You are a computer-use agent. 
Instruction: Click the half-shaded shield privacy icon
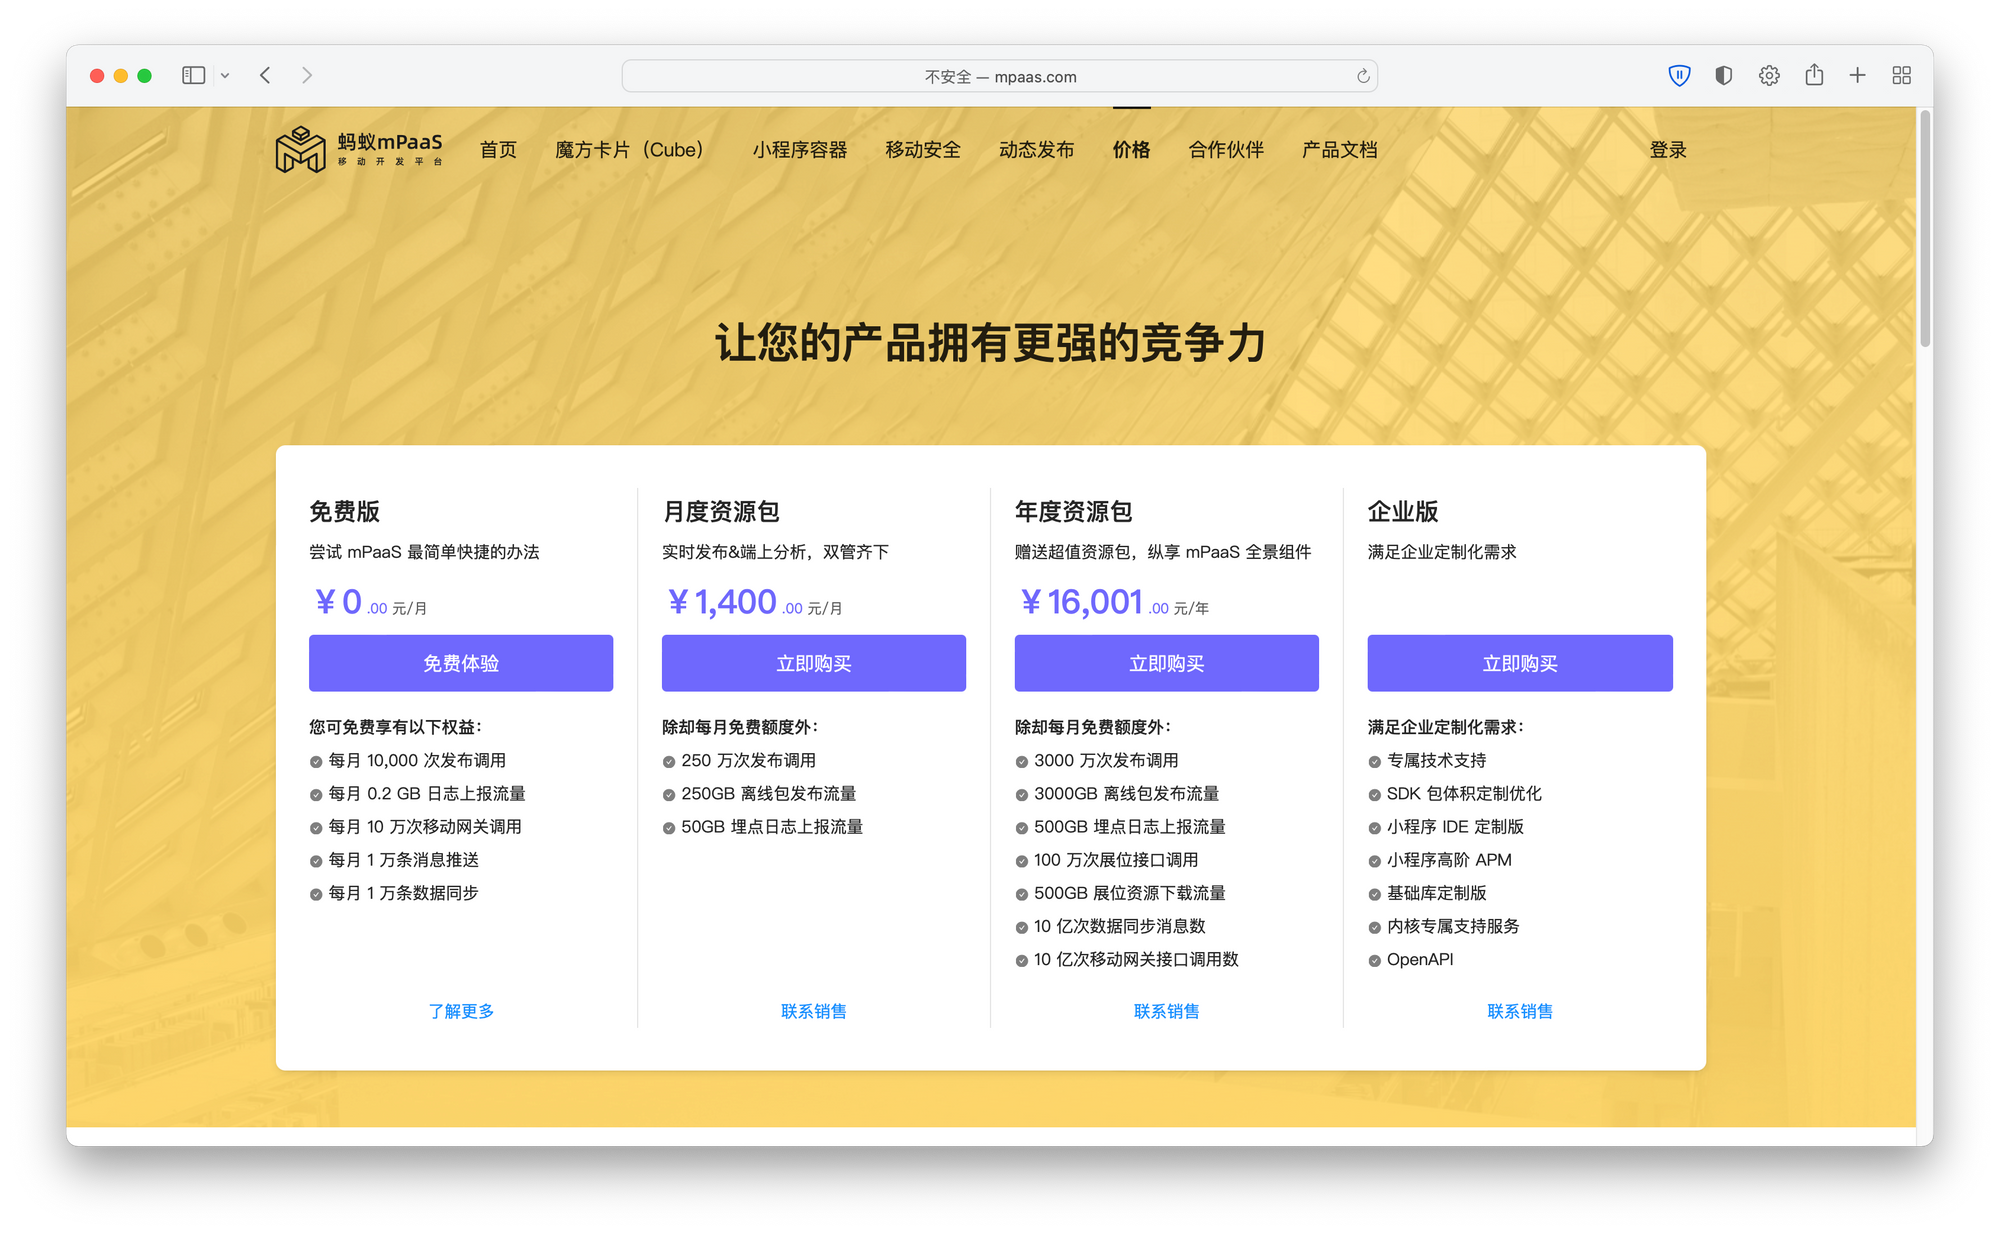1723,75
